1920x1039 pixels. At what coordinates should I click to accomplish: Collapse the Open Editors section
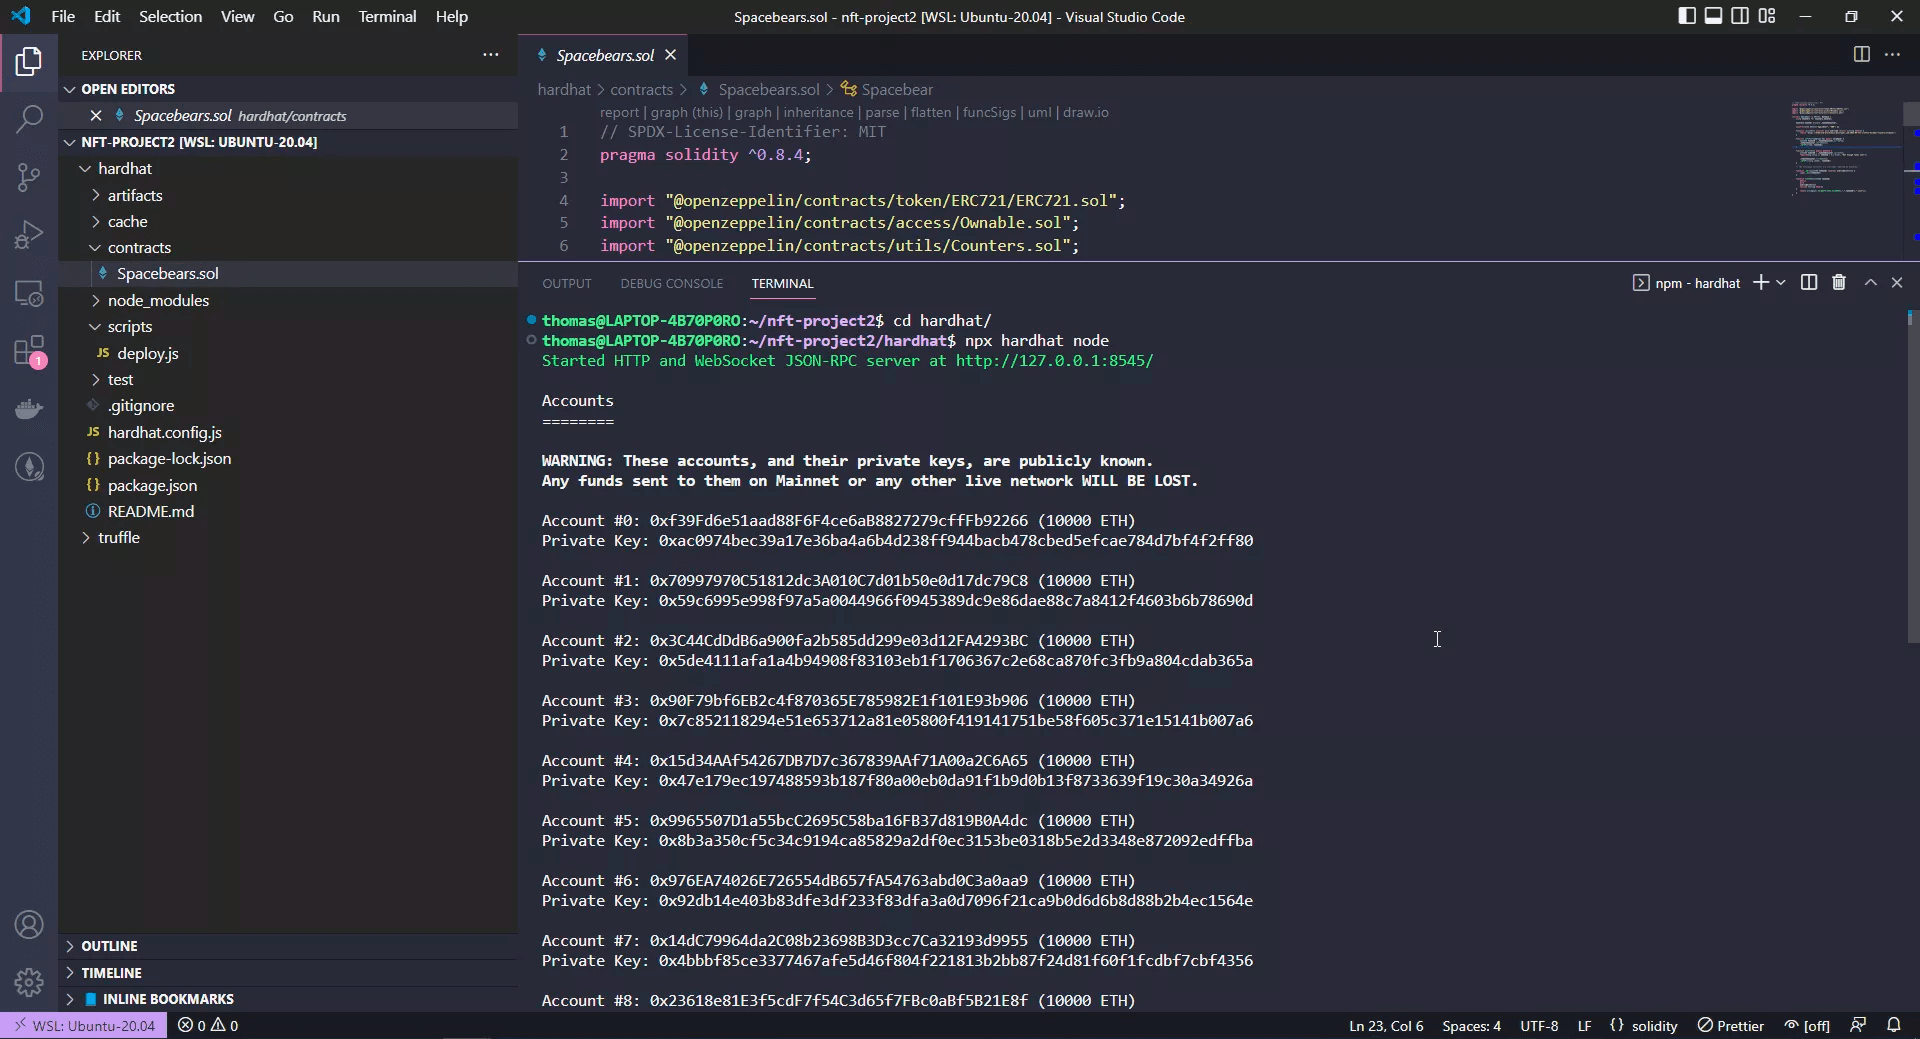point(69,89)
